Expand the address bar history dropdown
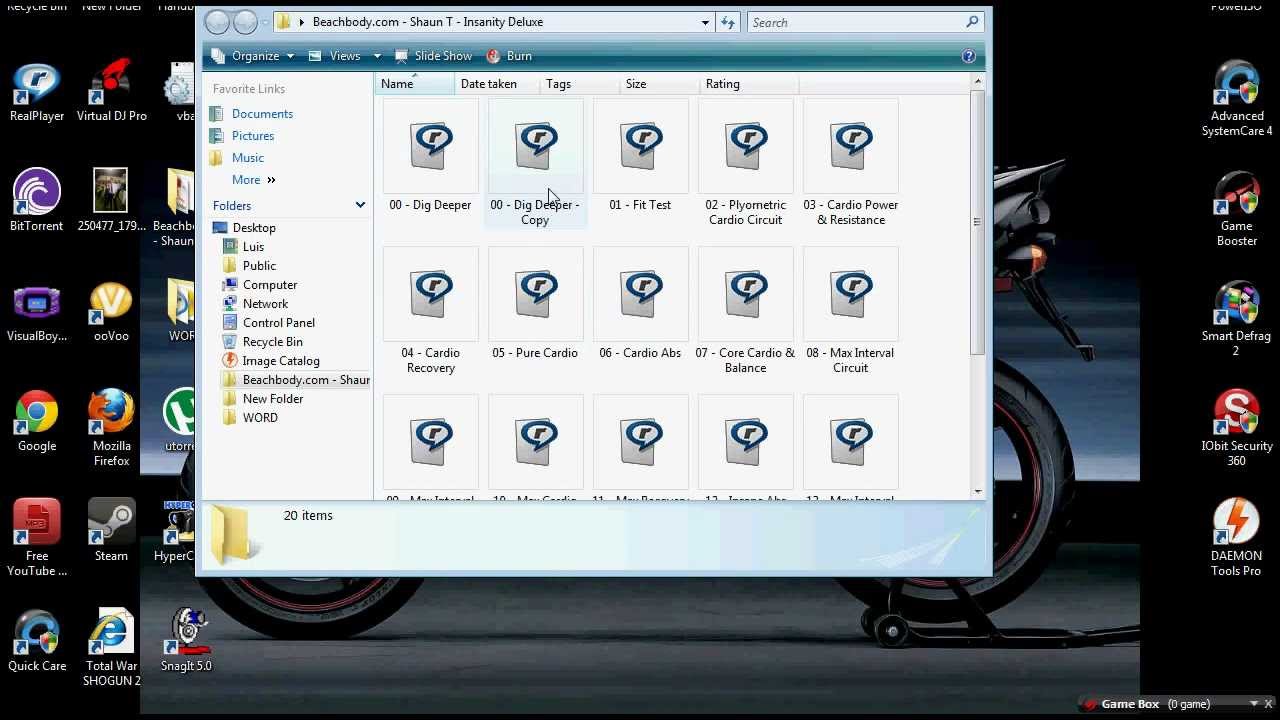This screenshot has width=1280, height=720. coord(705,22)
